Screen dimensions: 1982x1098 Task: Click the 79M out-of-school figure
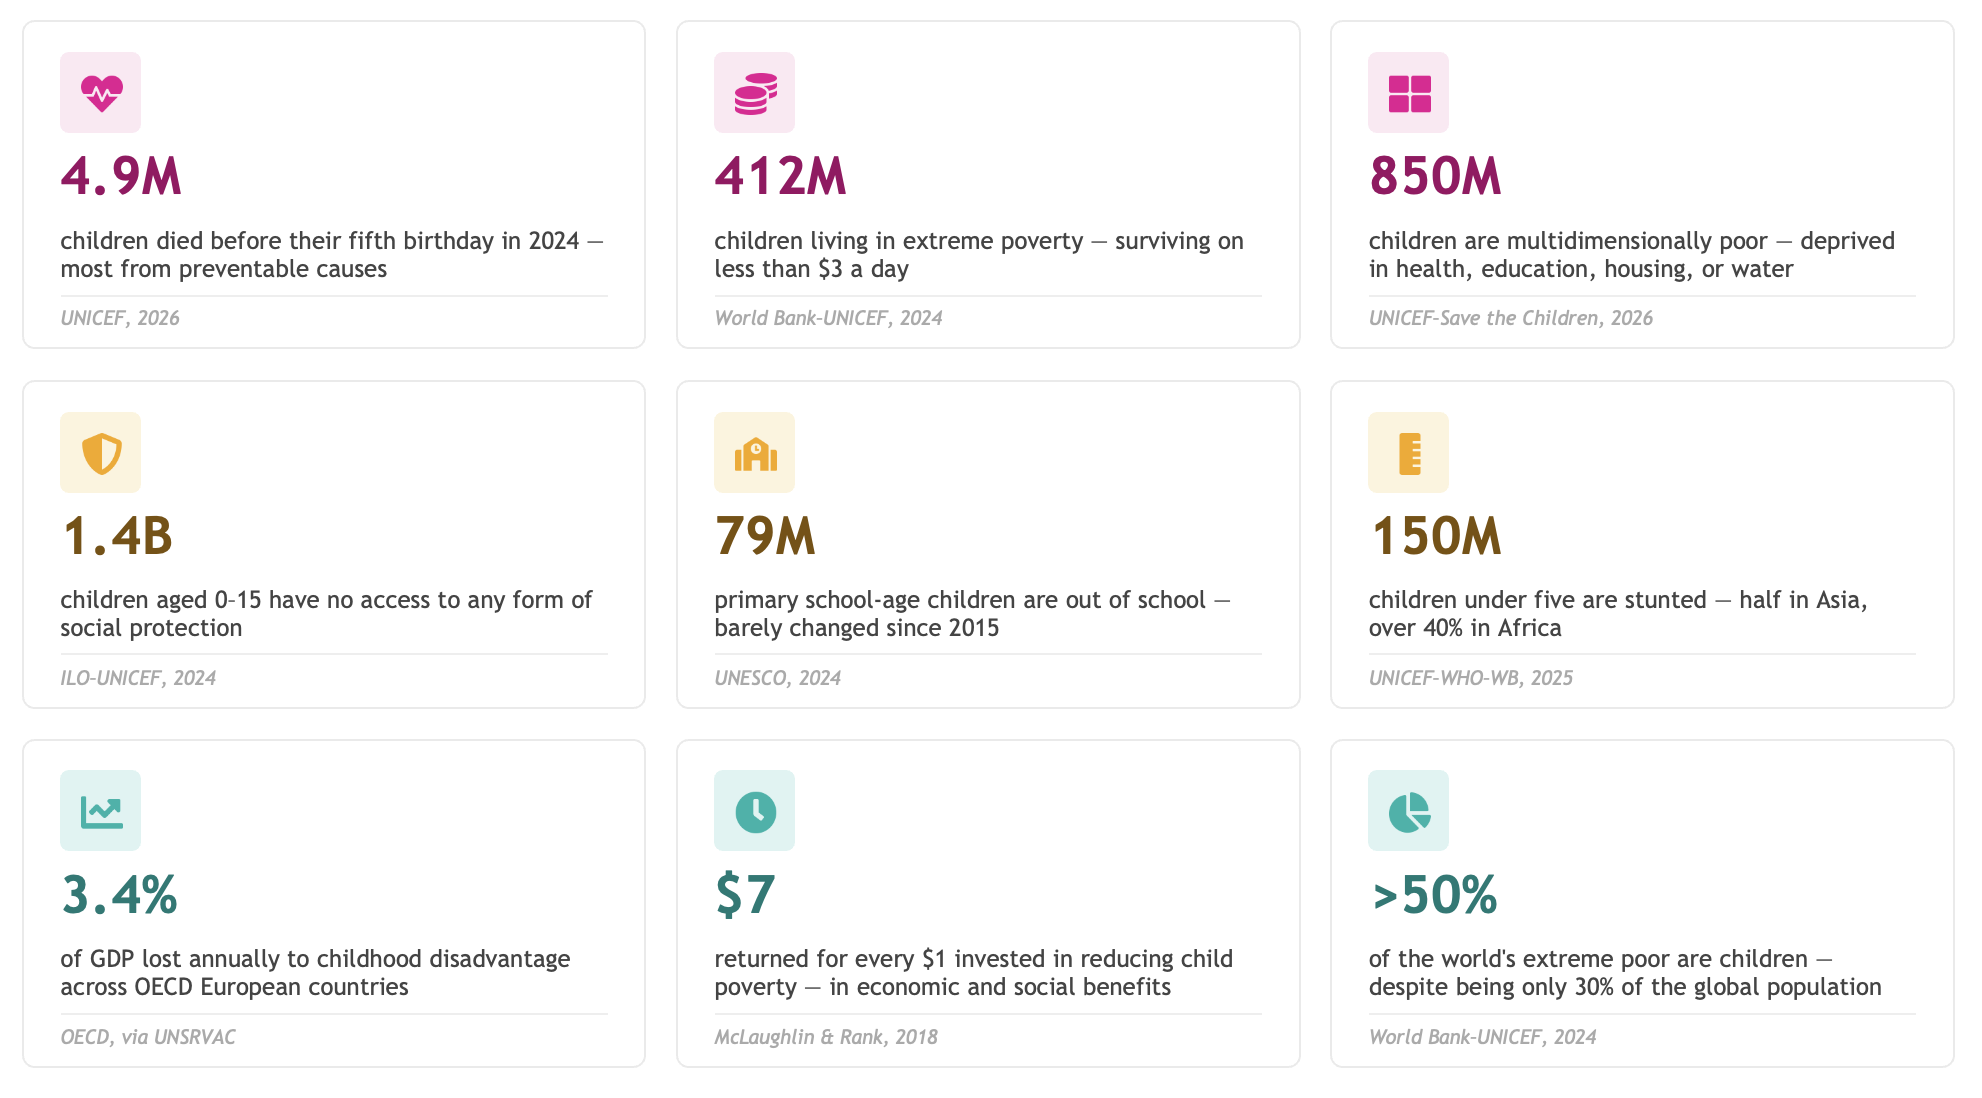765,536
